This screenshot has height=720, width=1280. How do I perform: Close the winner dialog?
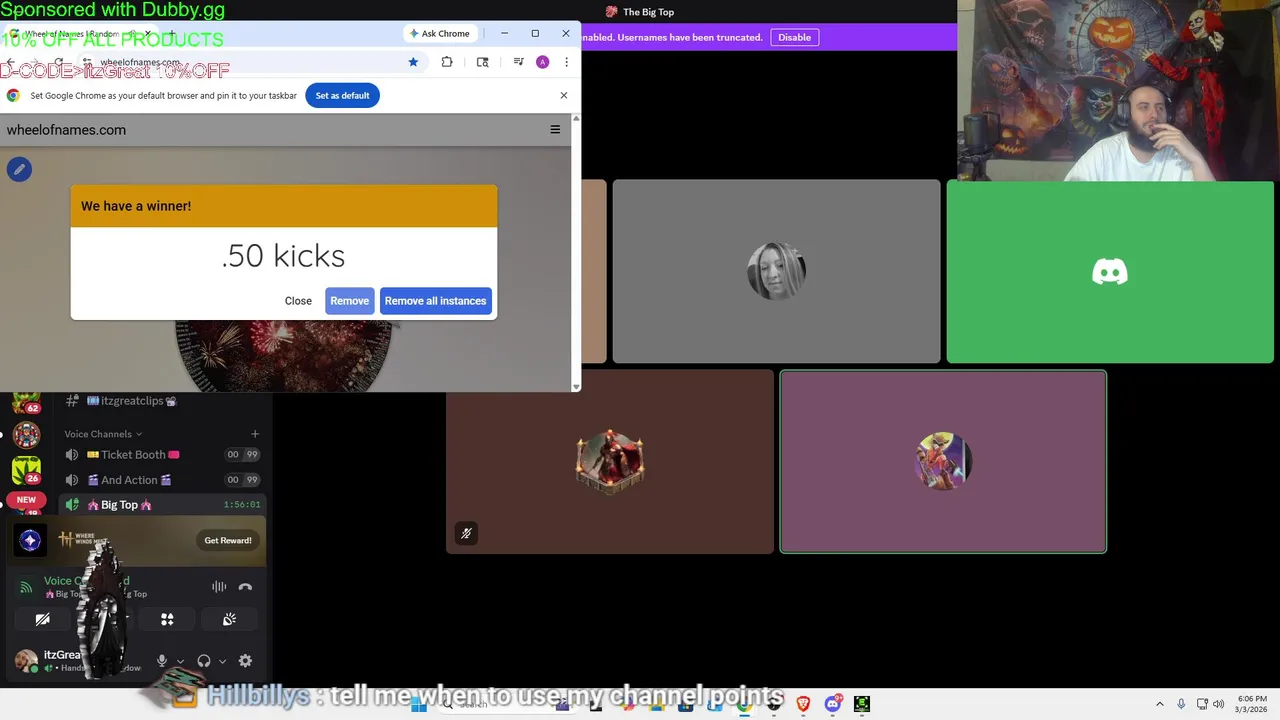coord(298,301)
